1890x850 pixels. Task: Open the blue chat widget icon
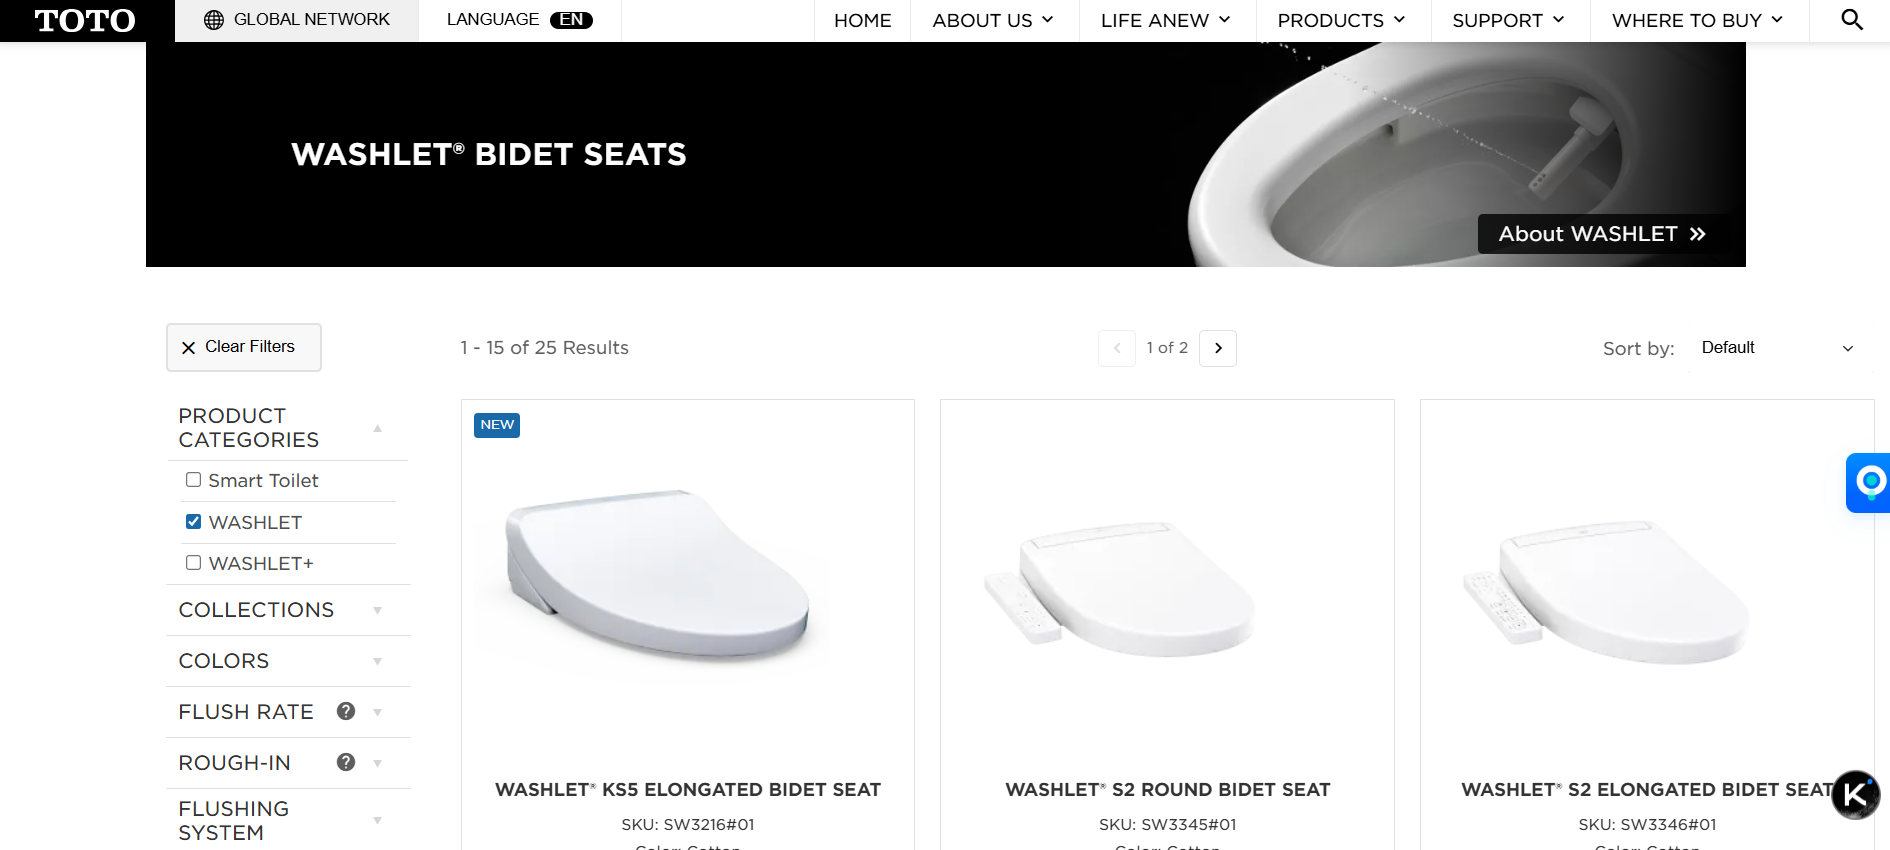tap(1870, 483)
